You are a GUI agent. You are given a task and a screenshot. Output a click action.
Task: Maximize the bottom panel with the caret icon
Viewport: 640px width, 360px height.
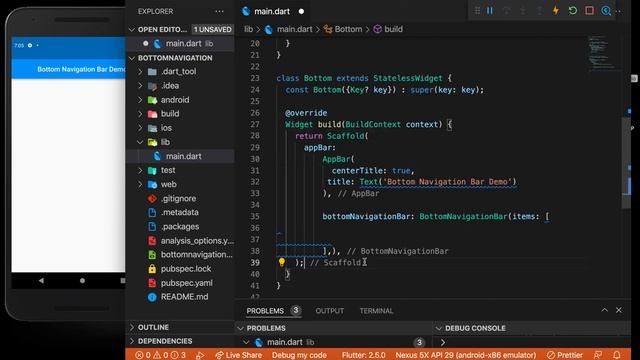coord(604,310)
